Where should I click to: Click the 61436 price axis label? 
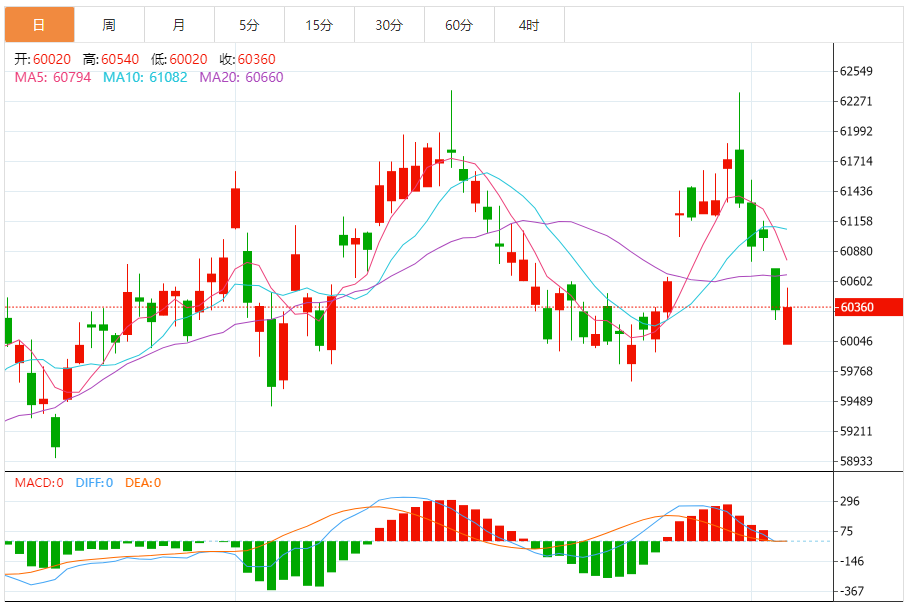click(x=856, y=191)
